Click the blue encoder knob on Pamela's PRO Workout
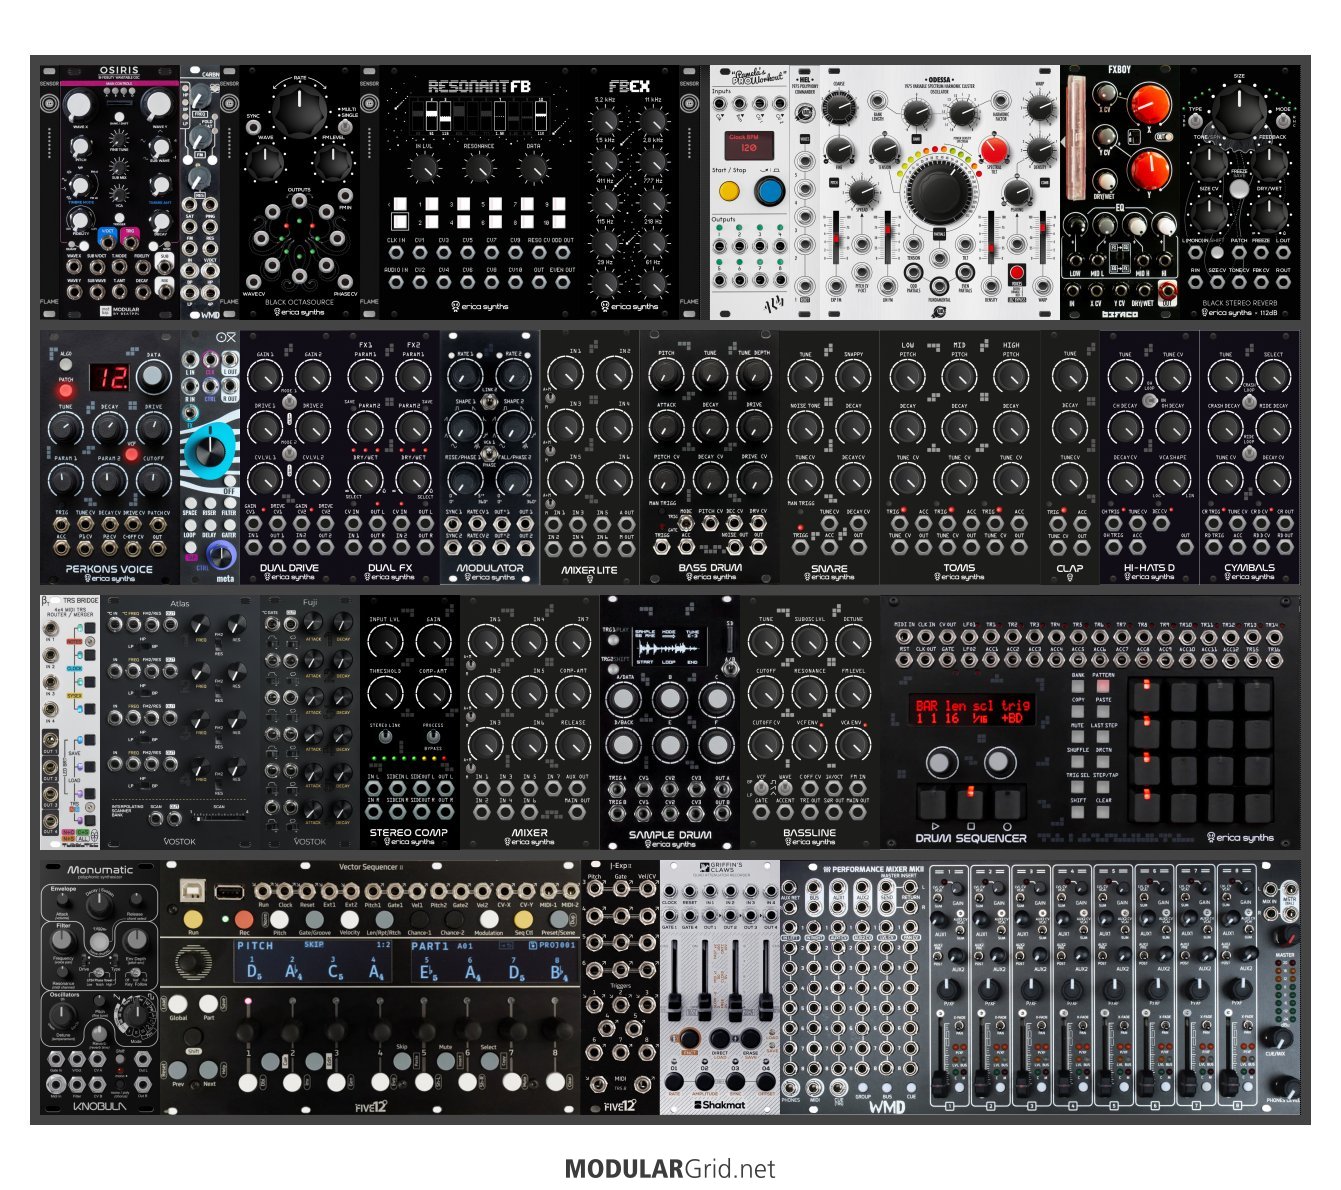The height and width of the screenshot is (1190, 1341). click(769, 191)
